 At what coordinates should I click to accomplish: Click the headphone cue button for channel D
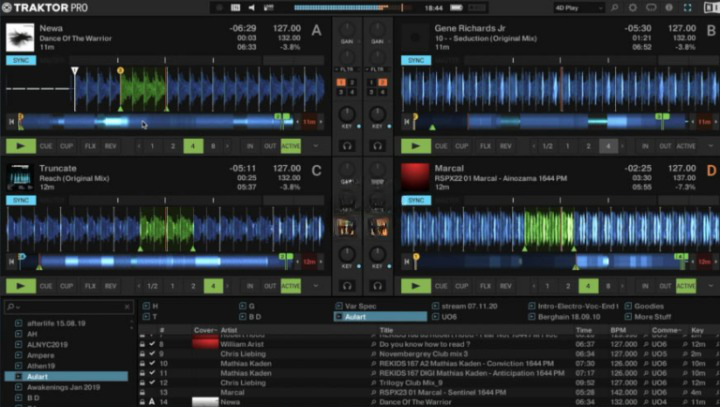click(377, 286)
